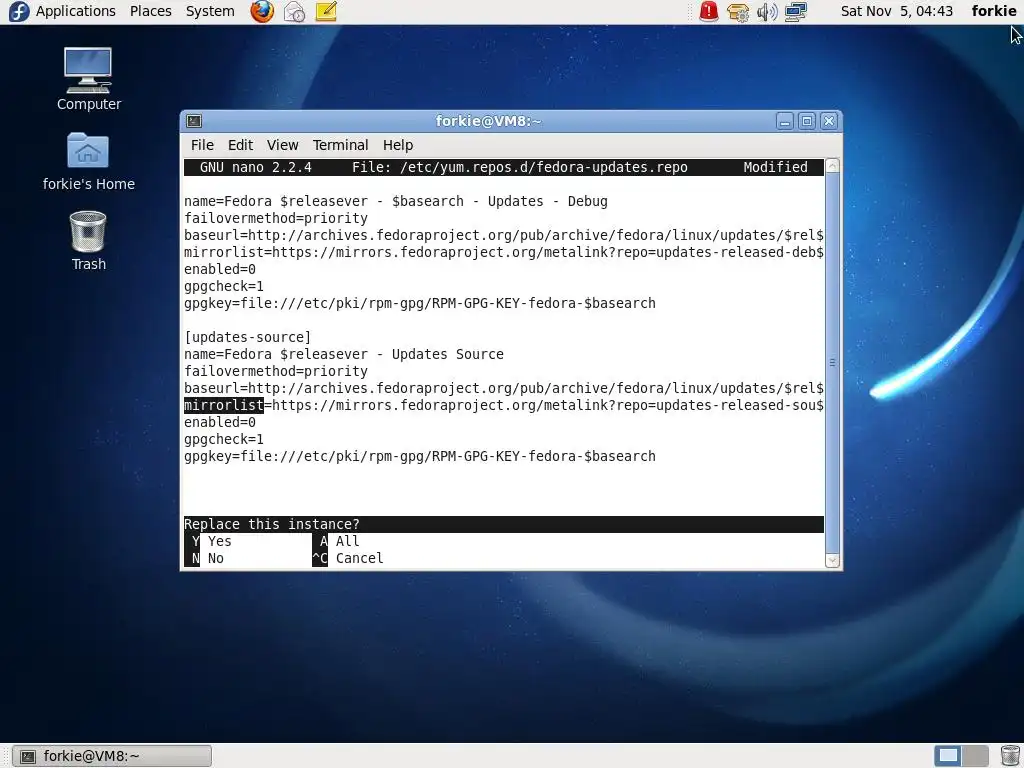This screenshot has width=1024, height=768.
Task: Click the 'name=Fedora $releasever - Updates Source' line
Action: tap(344, 355)
